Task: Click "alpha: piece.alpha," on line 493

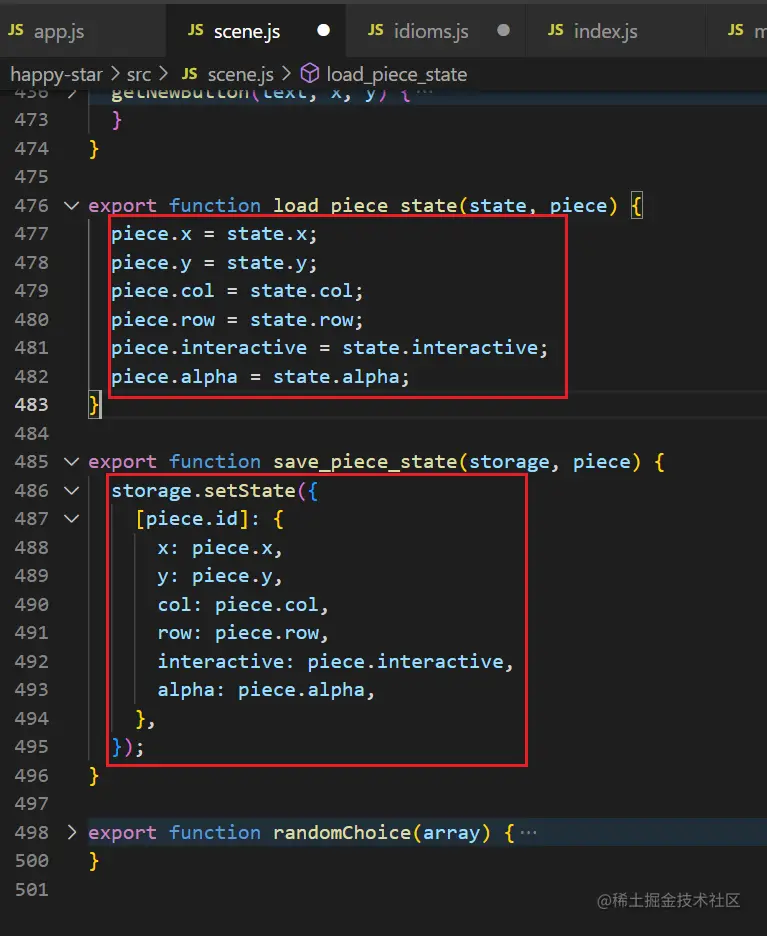Action: tap(266, 690)
